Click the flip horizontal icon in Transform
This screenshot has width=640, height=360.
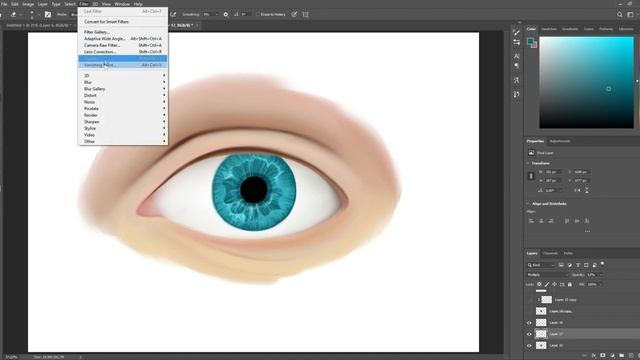[577, 191]
